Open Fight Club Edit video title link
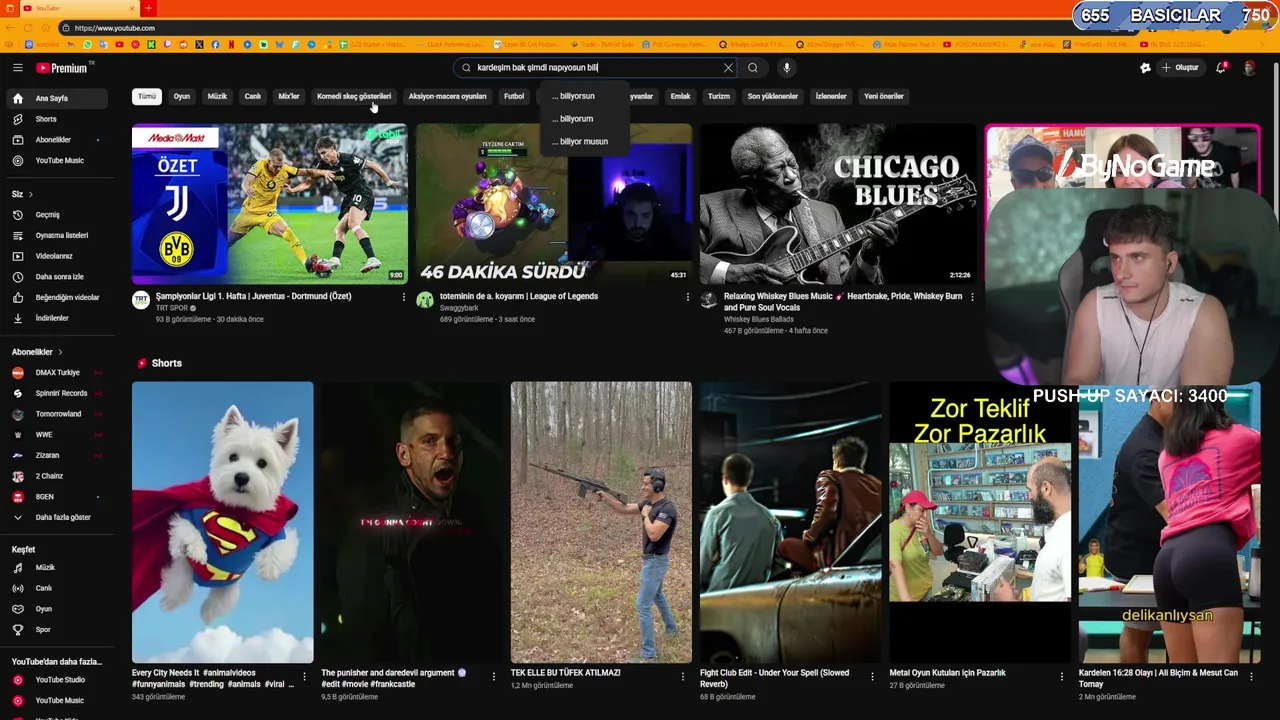The height and width of the screenshot is (720, 1280). point(775,678)
